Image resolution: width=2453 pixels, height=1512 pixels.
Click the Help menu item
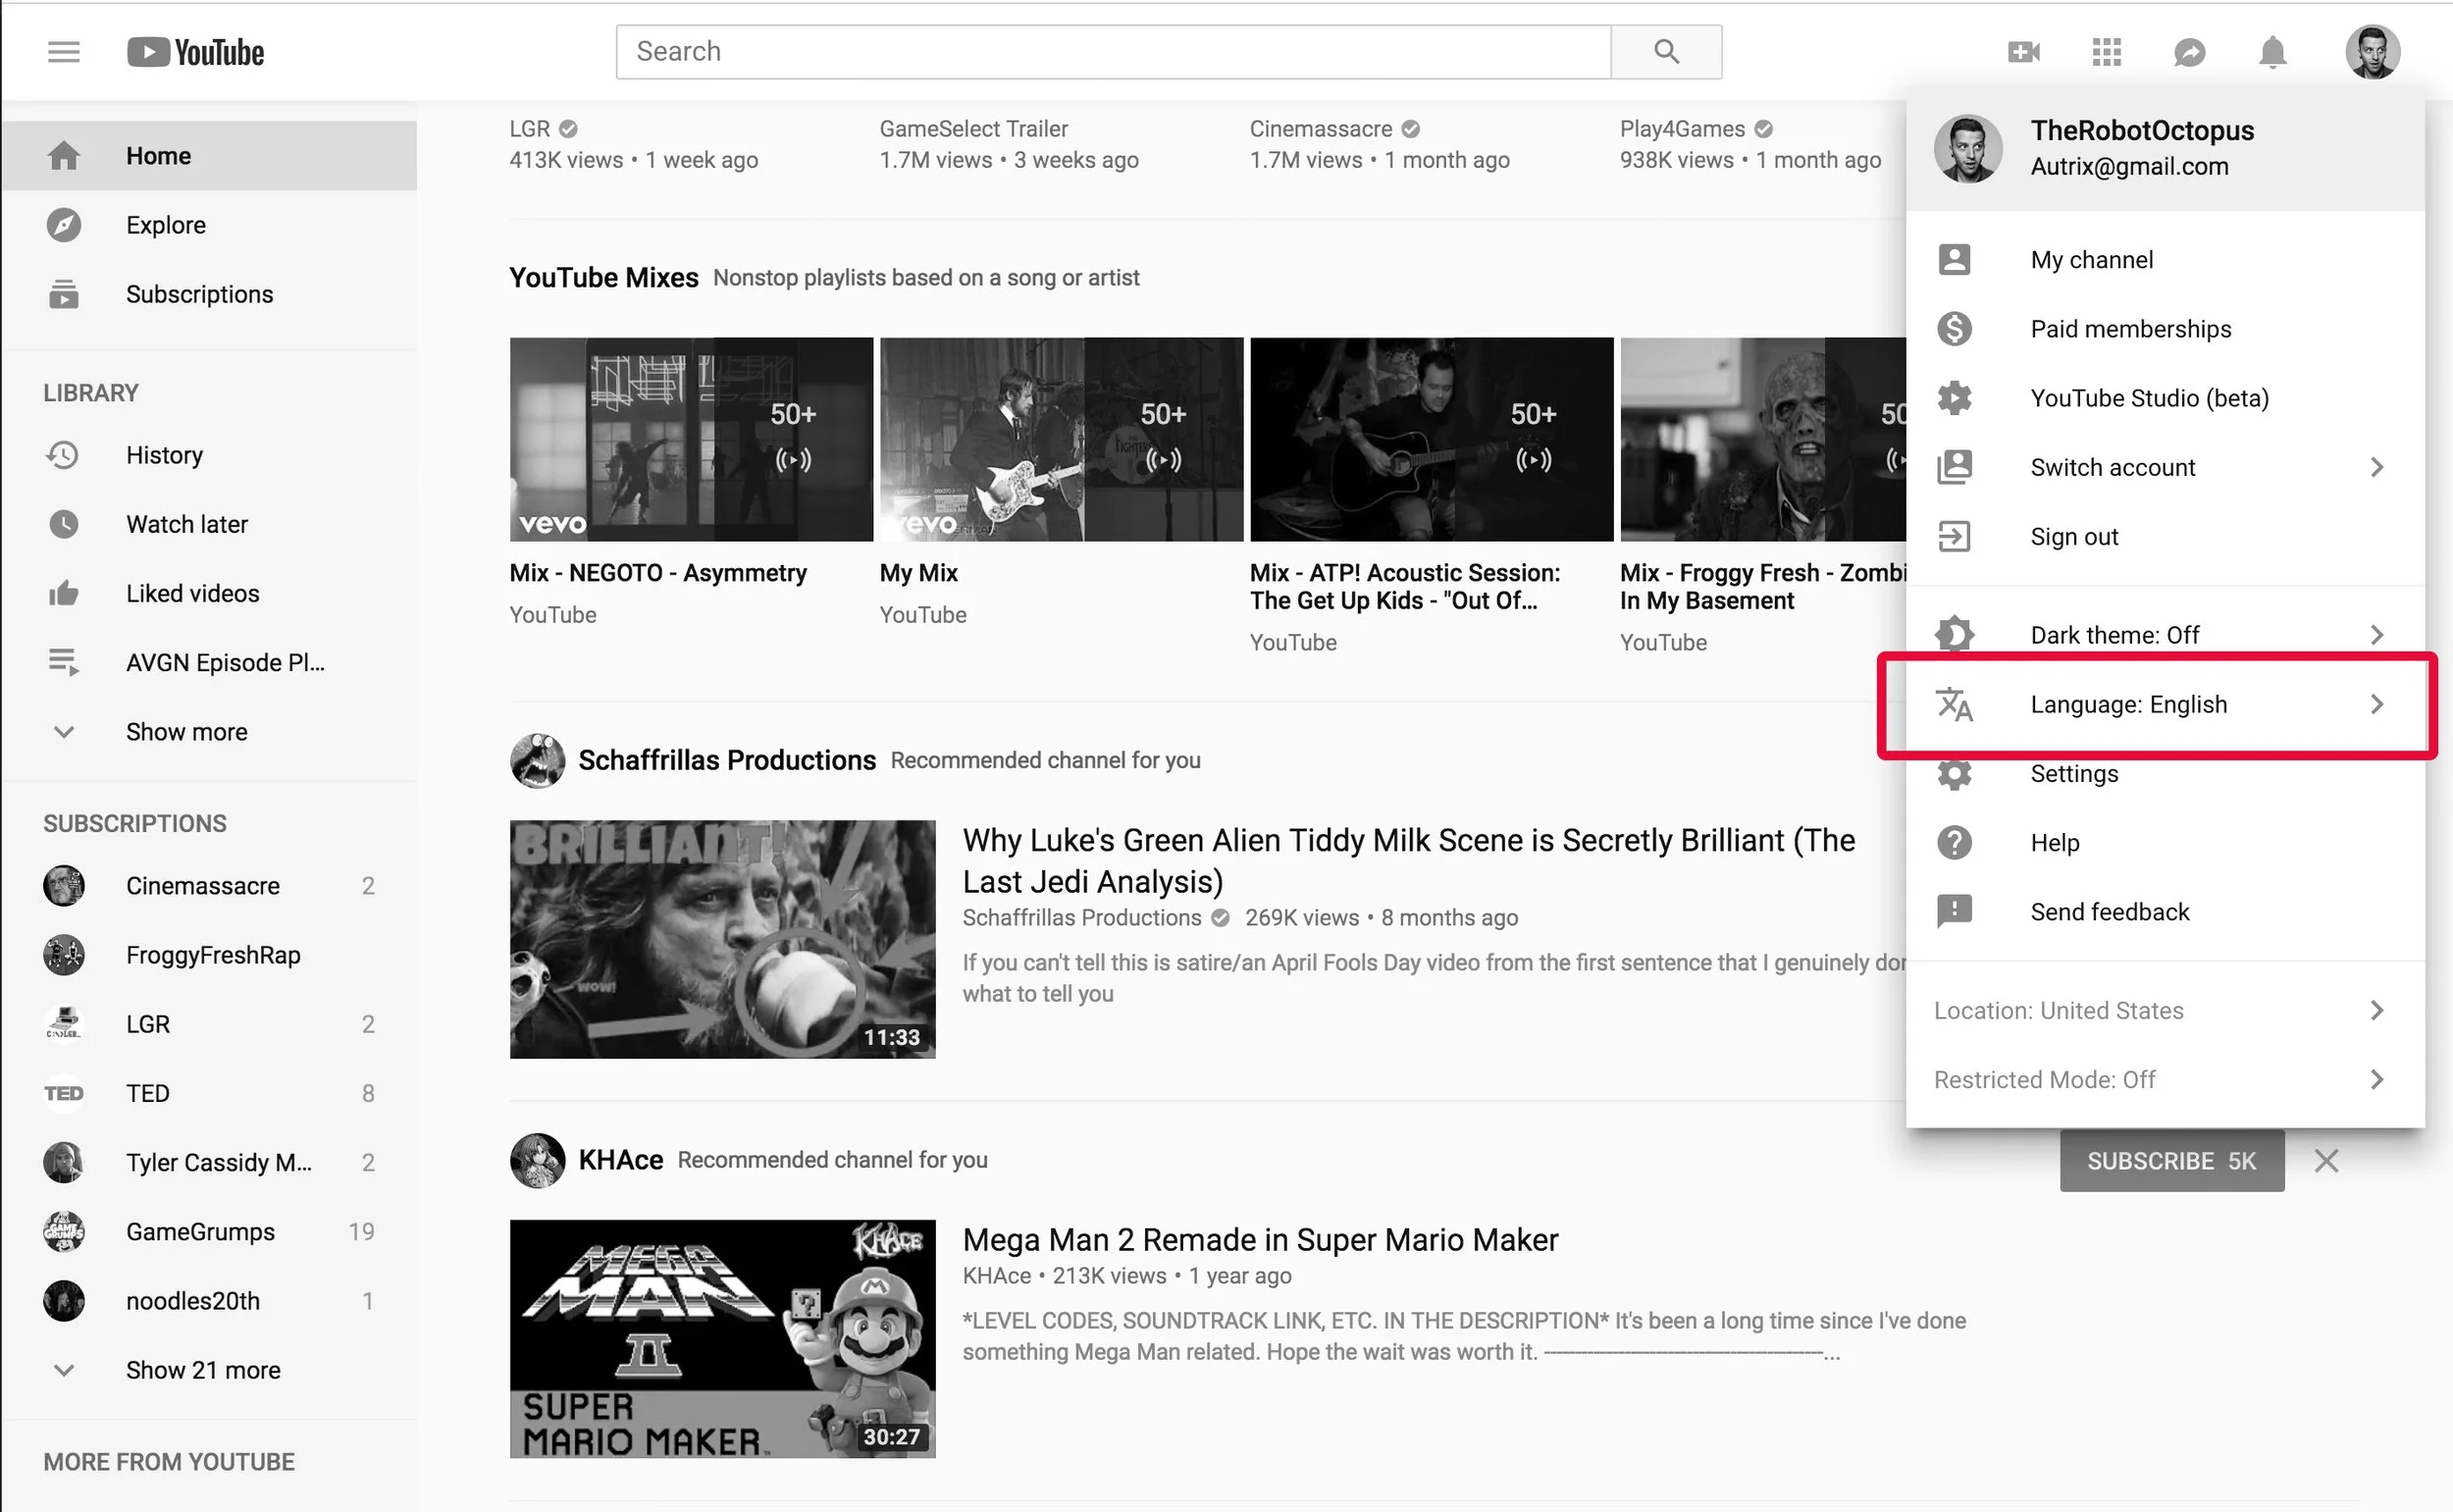(x=2165, y=843)
